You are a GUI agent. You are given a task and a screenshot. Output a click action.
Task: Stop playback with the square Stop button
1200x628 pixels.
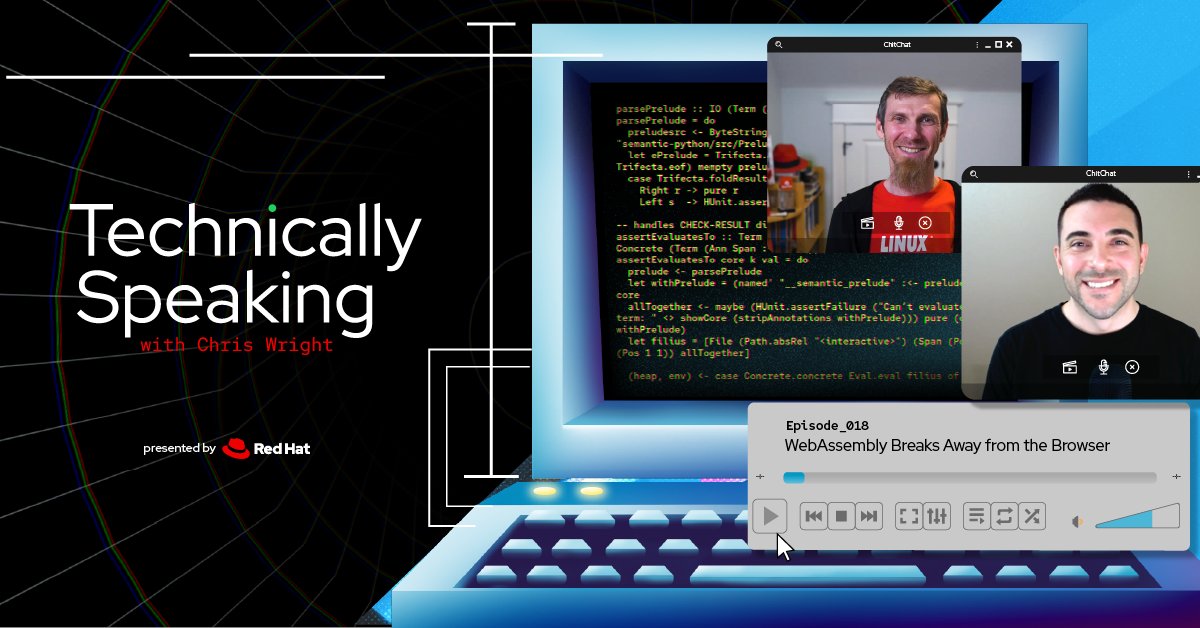(x=842, y=516)
